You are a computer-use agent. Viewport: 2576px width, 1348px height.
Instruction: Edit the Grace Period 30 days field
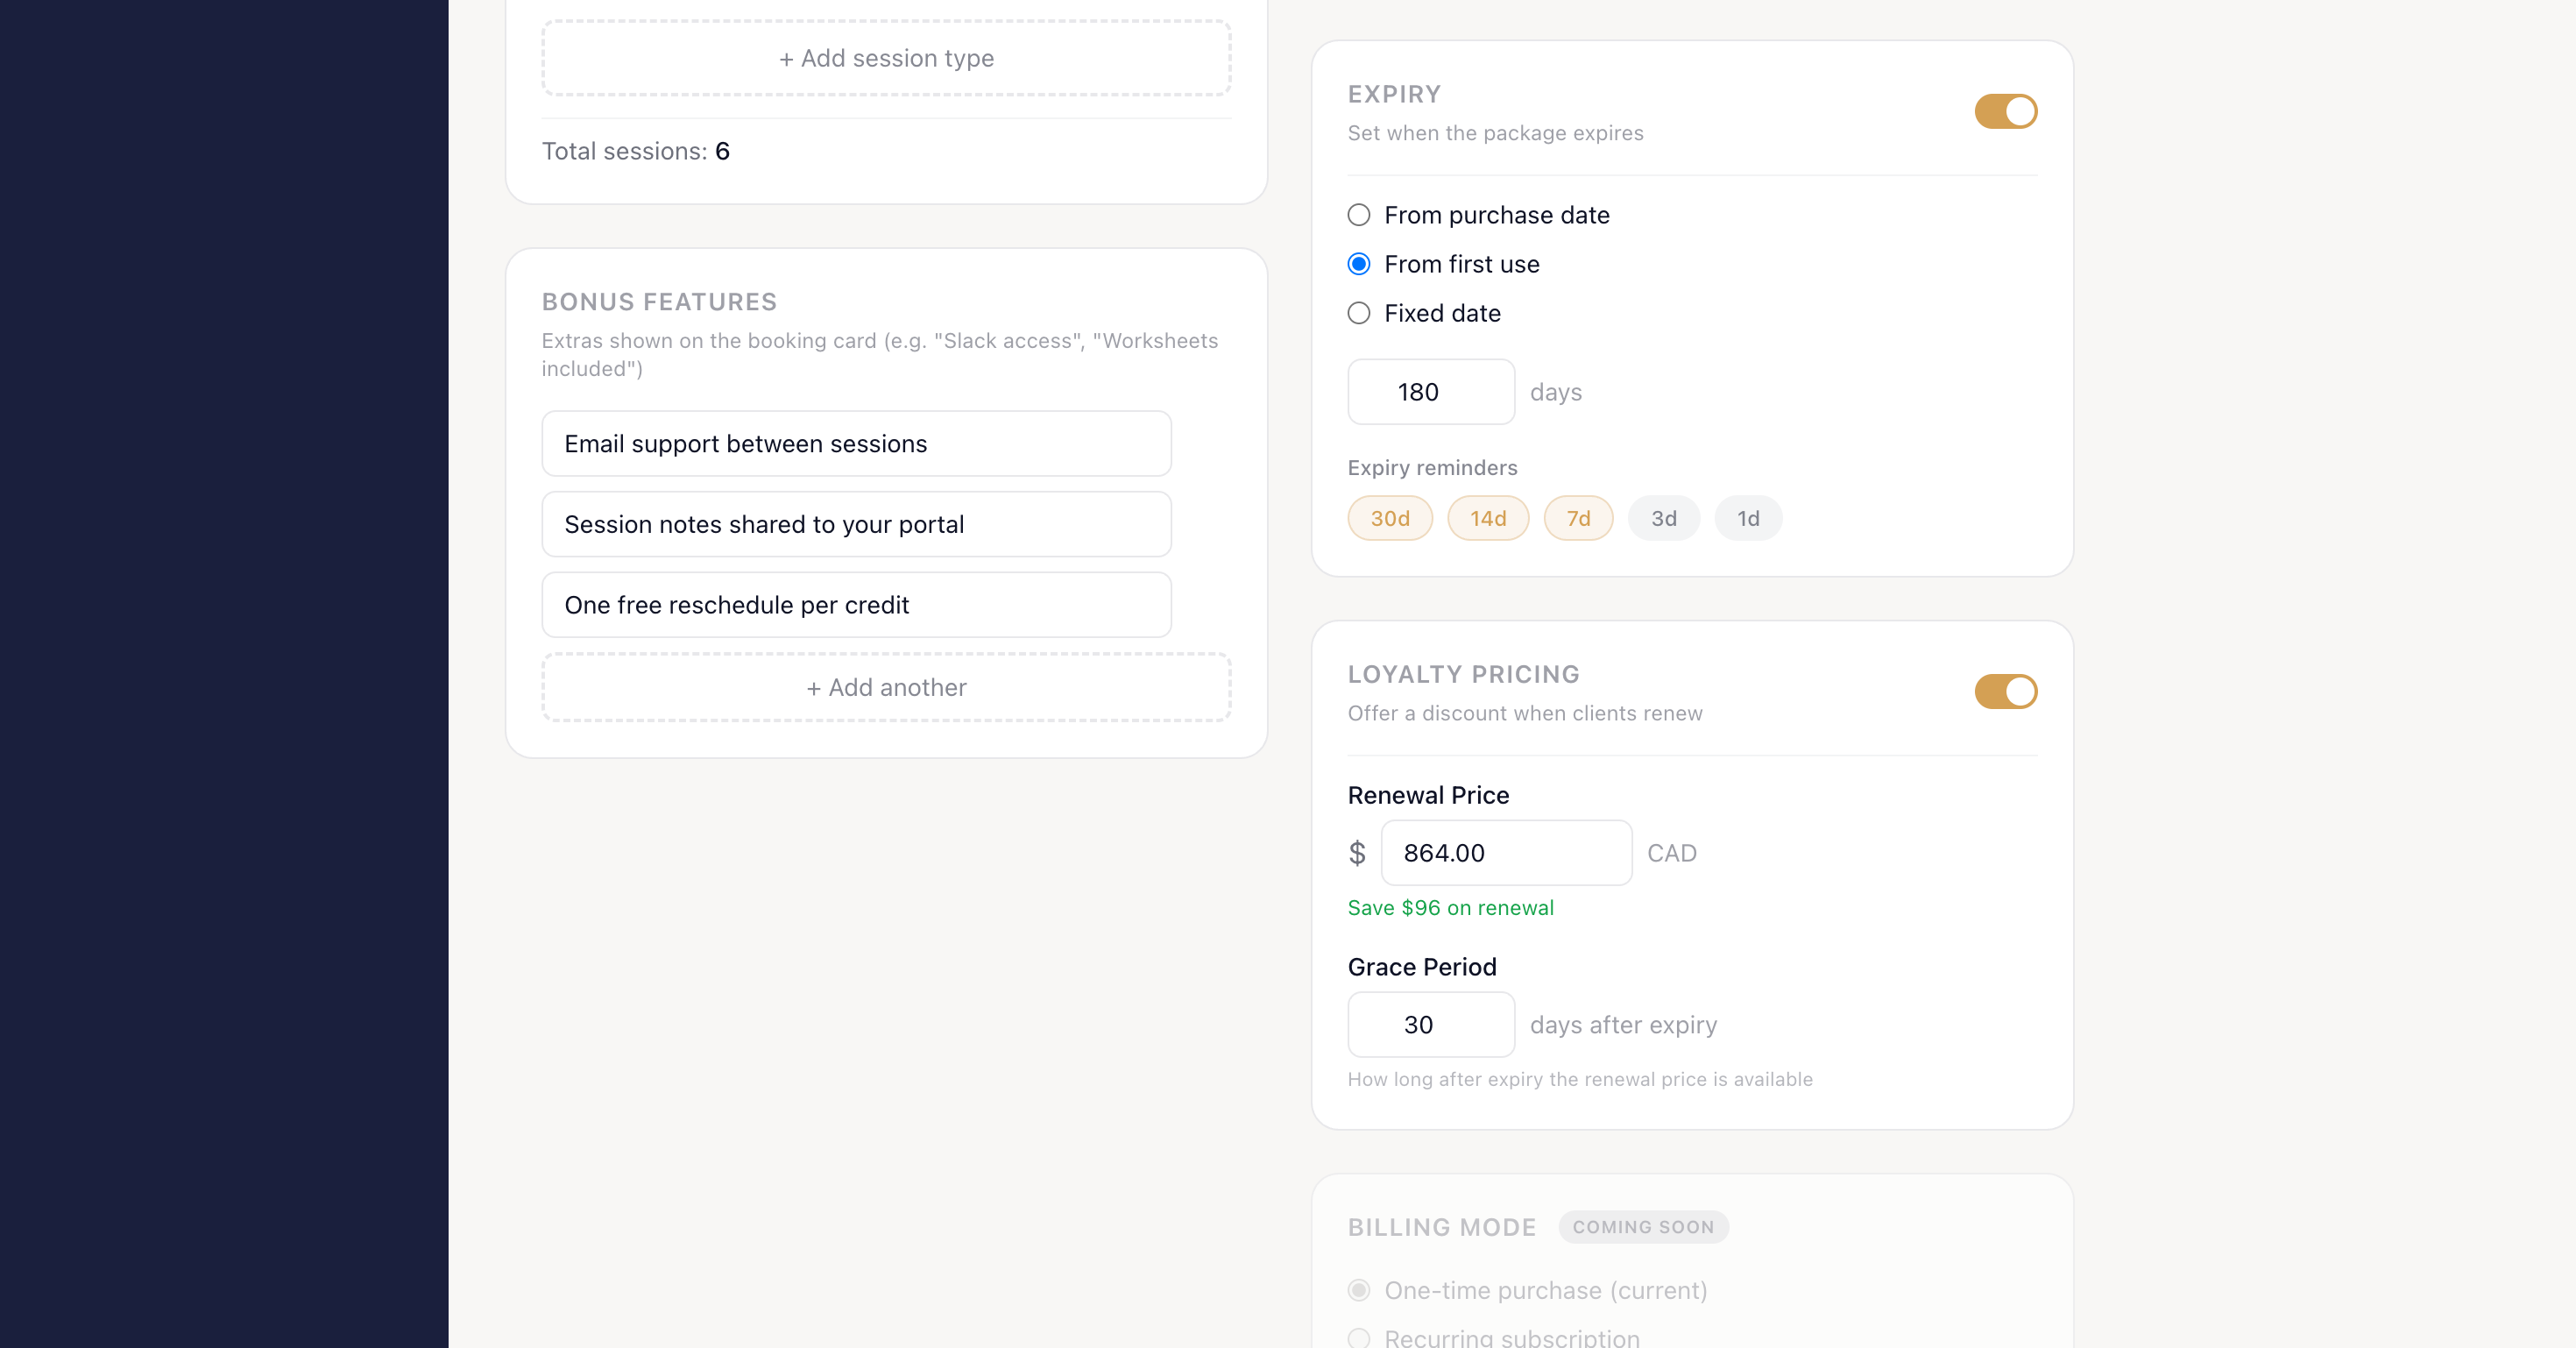click(1431, 1025)
